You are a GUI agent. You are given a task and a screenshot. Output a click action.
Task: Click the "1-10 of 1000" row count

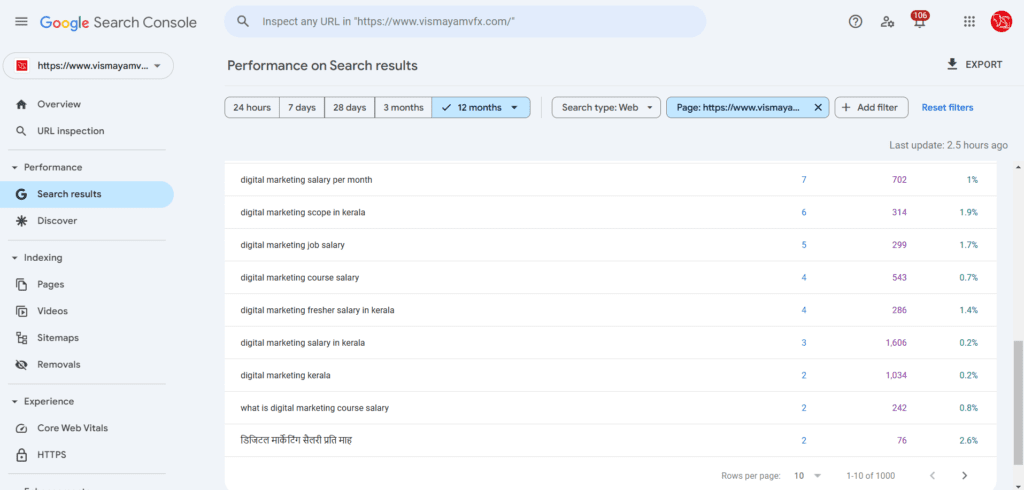click(871, 476)
